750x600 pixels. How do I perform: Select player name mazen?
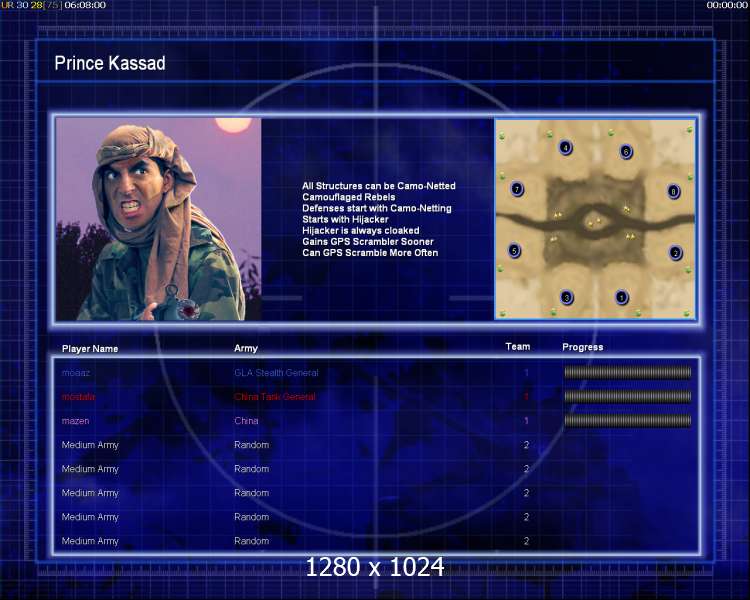pos(76,421)
